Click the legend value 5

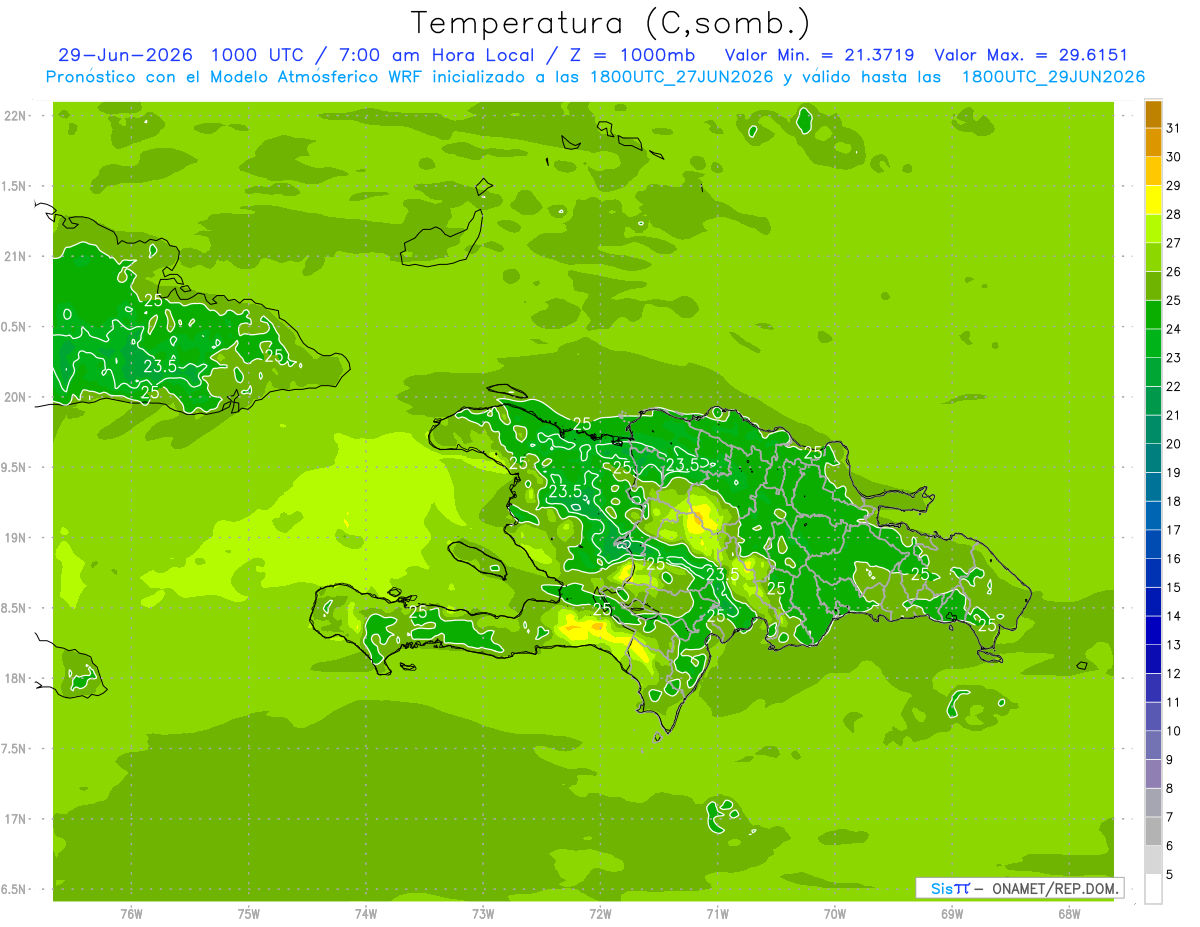point(1170,875)
